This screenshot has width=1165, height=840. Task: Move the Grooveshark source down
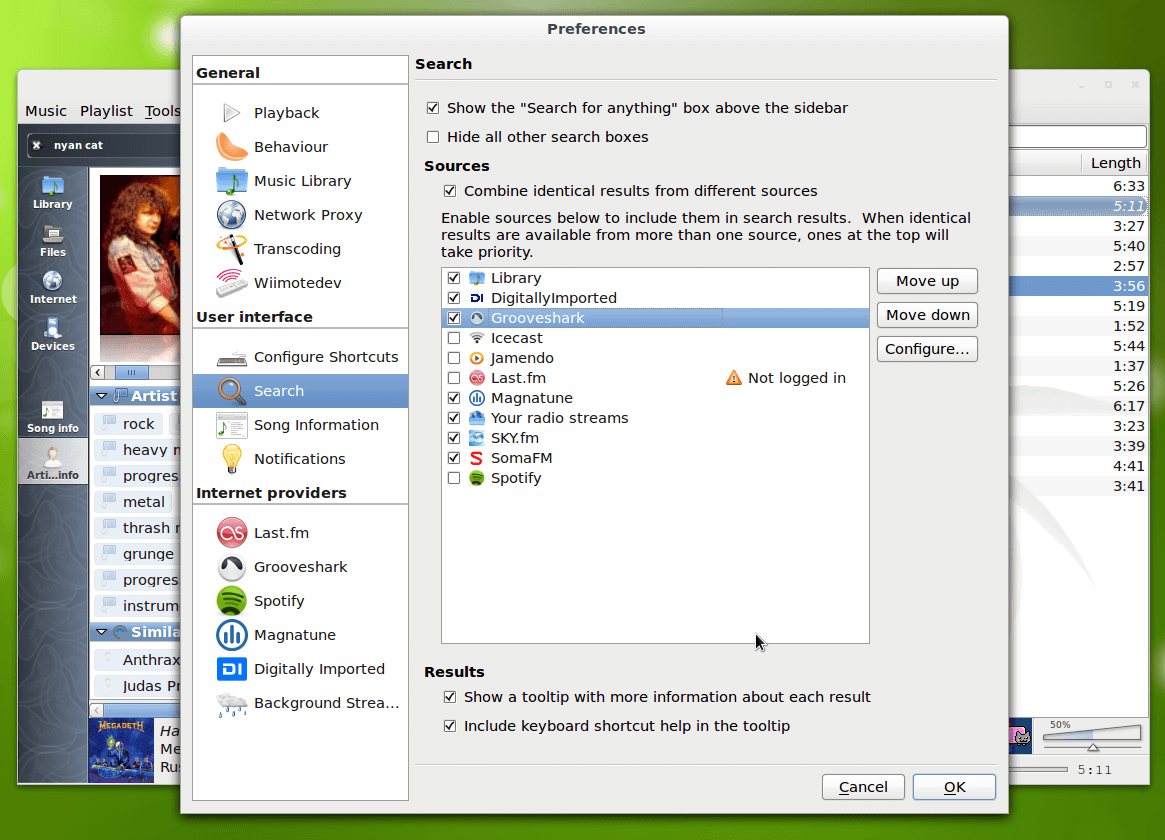(x=926, y=314)
